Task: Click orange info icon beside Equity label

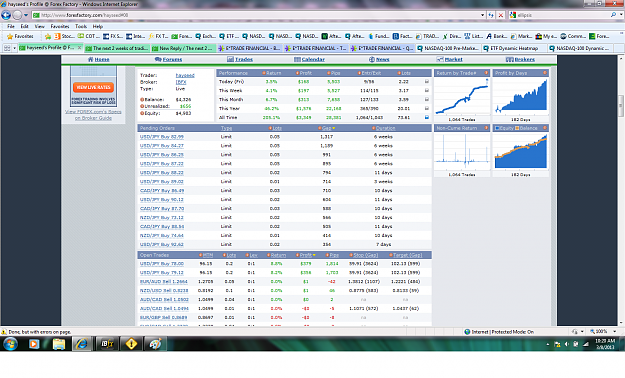Action: pos(142,113)
